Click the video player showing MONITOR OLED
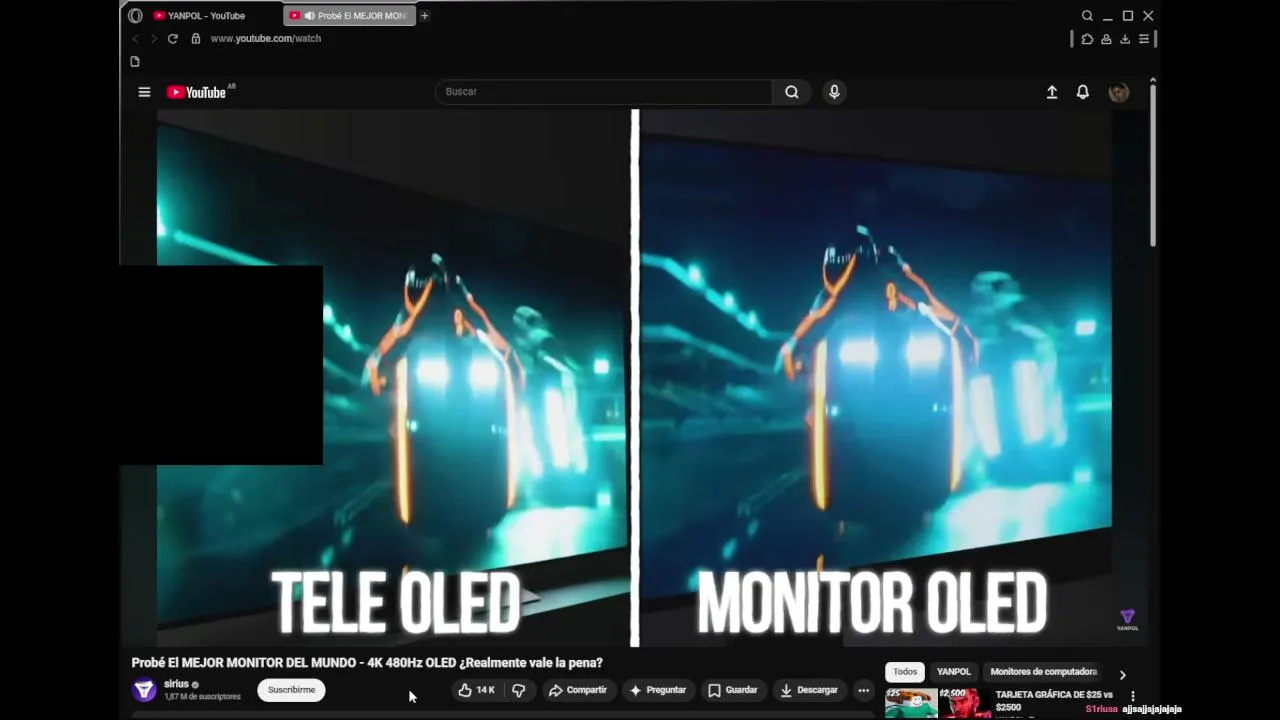Viewport: 1280px width, 720px height. click(634, 378)
